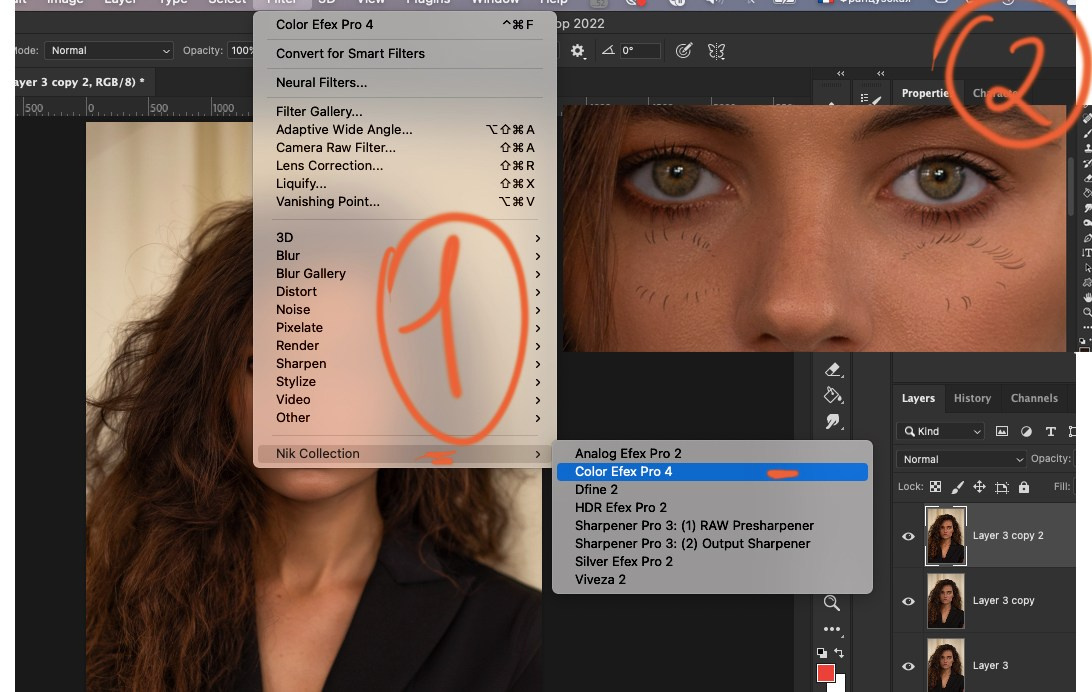Viewport: 1092px width, 692px height.
Task: Hide the Layer 3 layer
Action: coord(908,665)
